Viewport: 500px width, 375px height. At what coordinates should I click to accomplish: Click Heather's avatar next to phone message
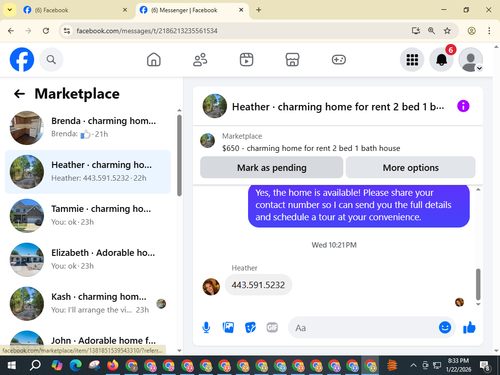click(x=211, y=287)
